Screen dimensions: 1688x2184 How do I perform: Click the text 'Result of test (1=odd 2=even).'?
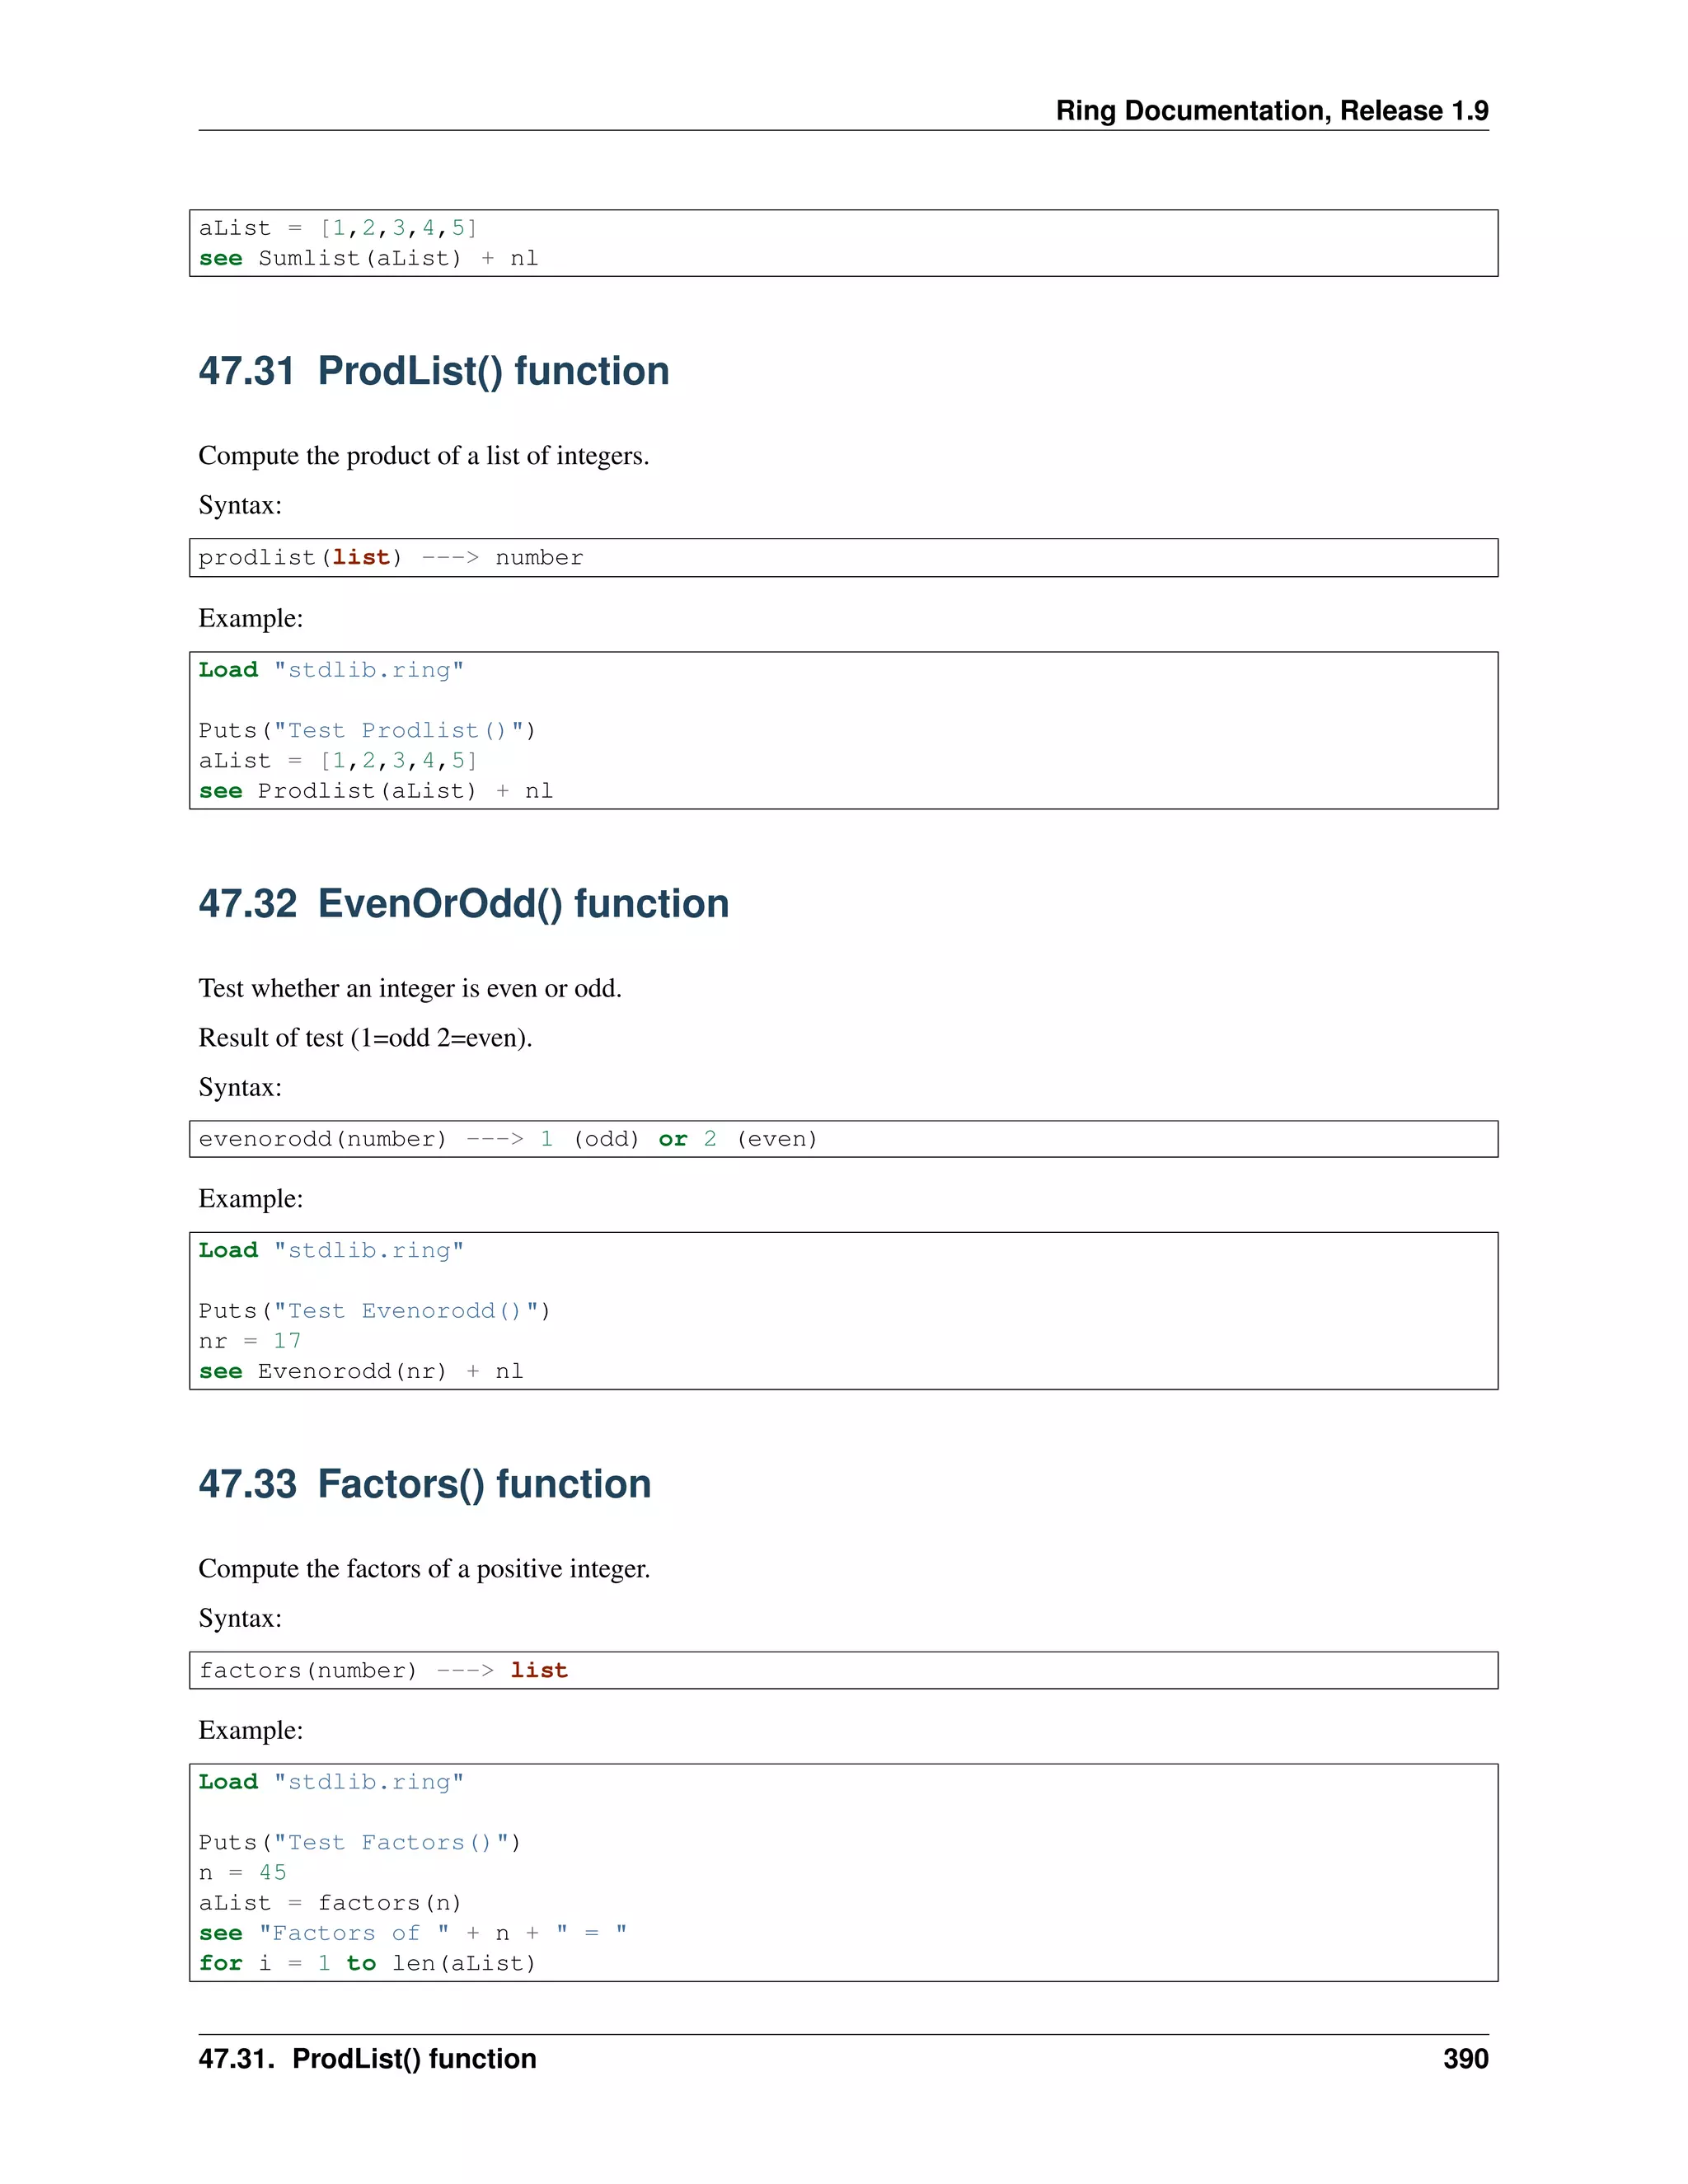pyautogui.click(x=365, y=1038)
